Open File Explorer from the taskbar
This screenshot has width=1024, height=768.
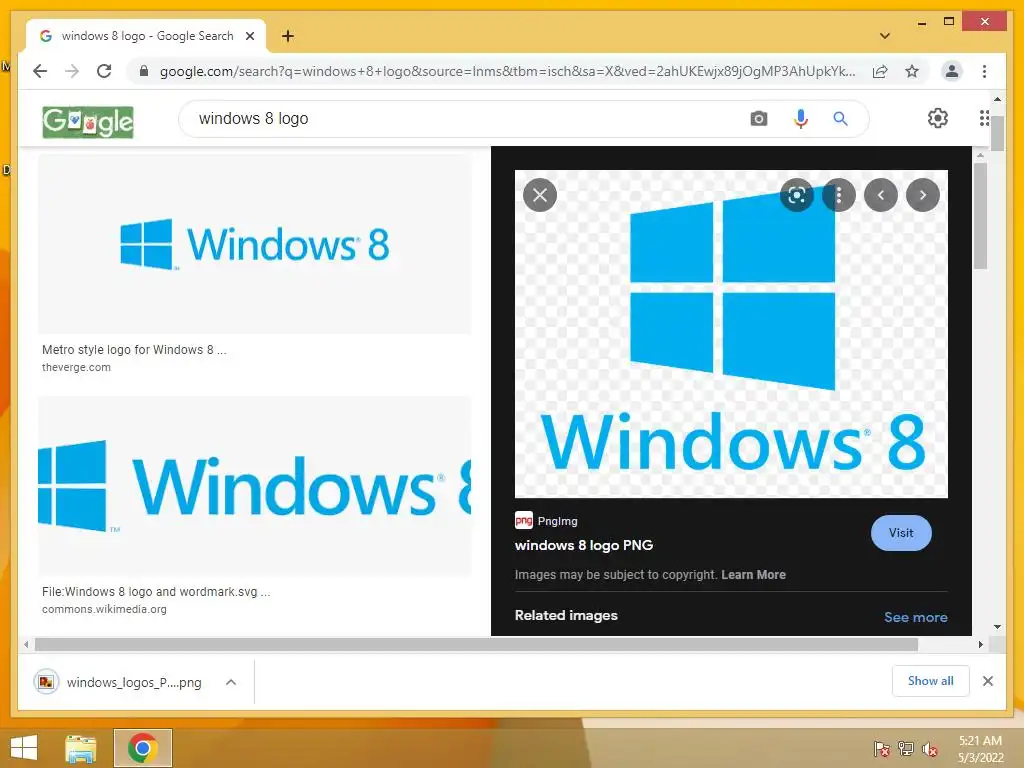(x=80, y=748)
